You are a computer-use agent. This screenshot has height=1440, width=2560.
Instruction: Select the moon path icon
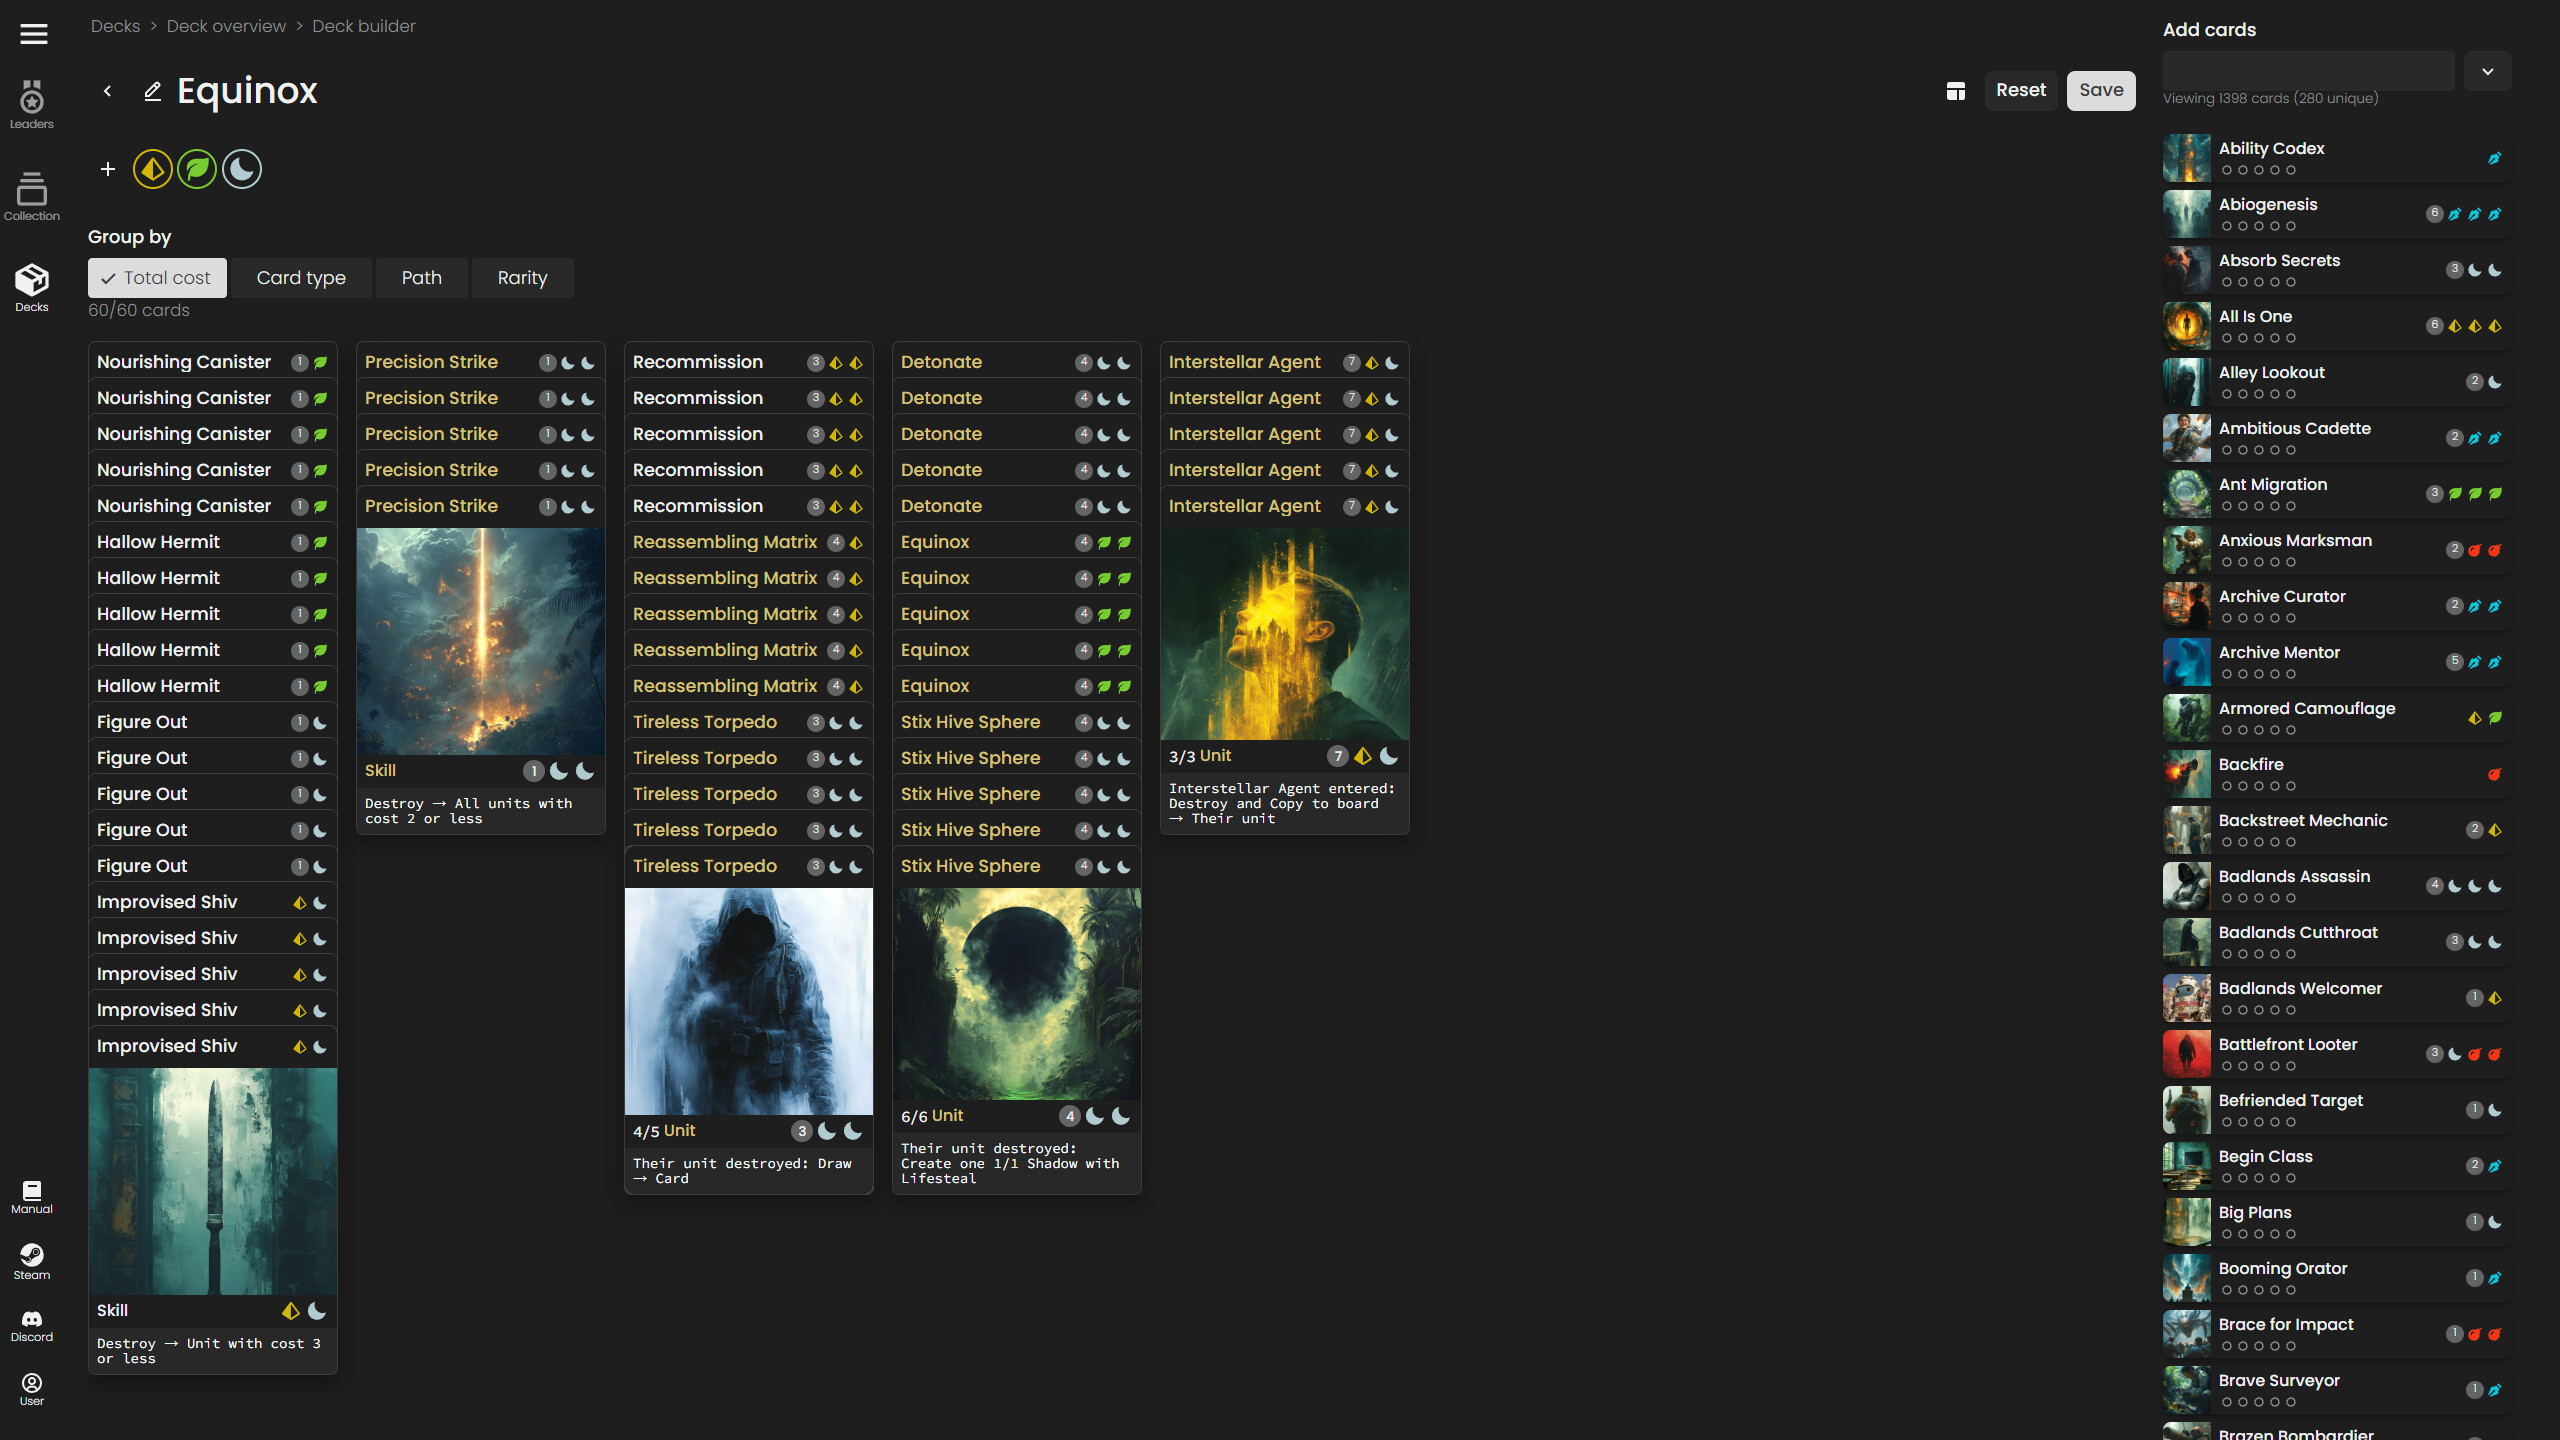[242, 169]
